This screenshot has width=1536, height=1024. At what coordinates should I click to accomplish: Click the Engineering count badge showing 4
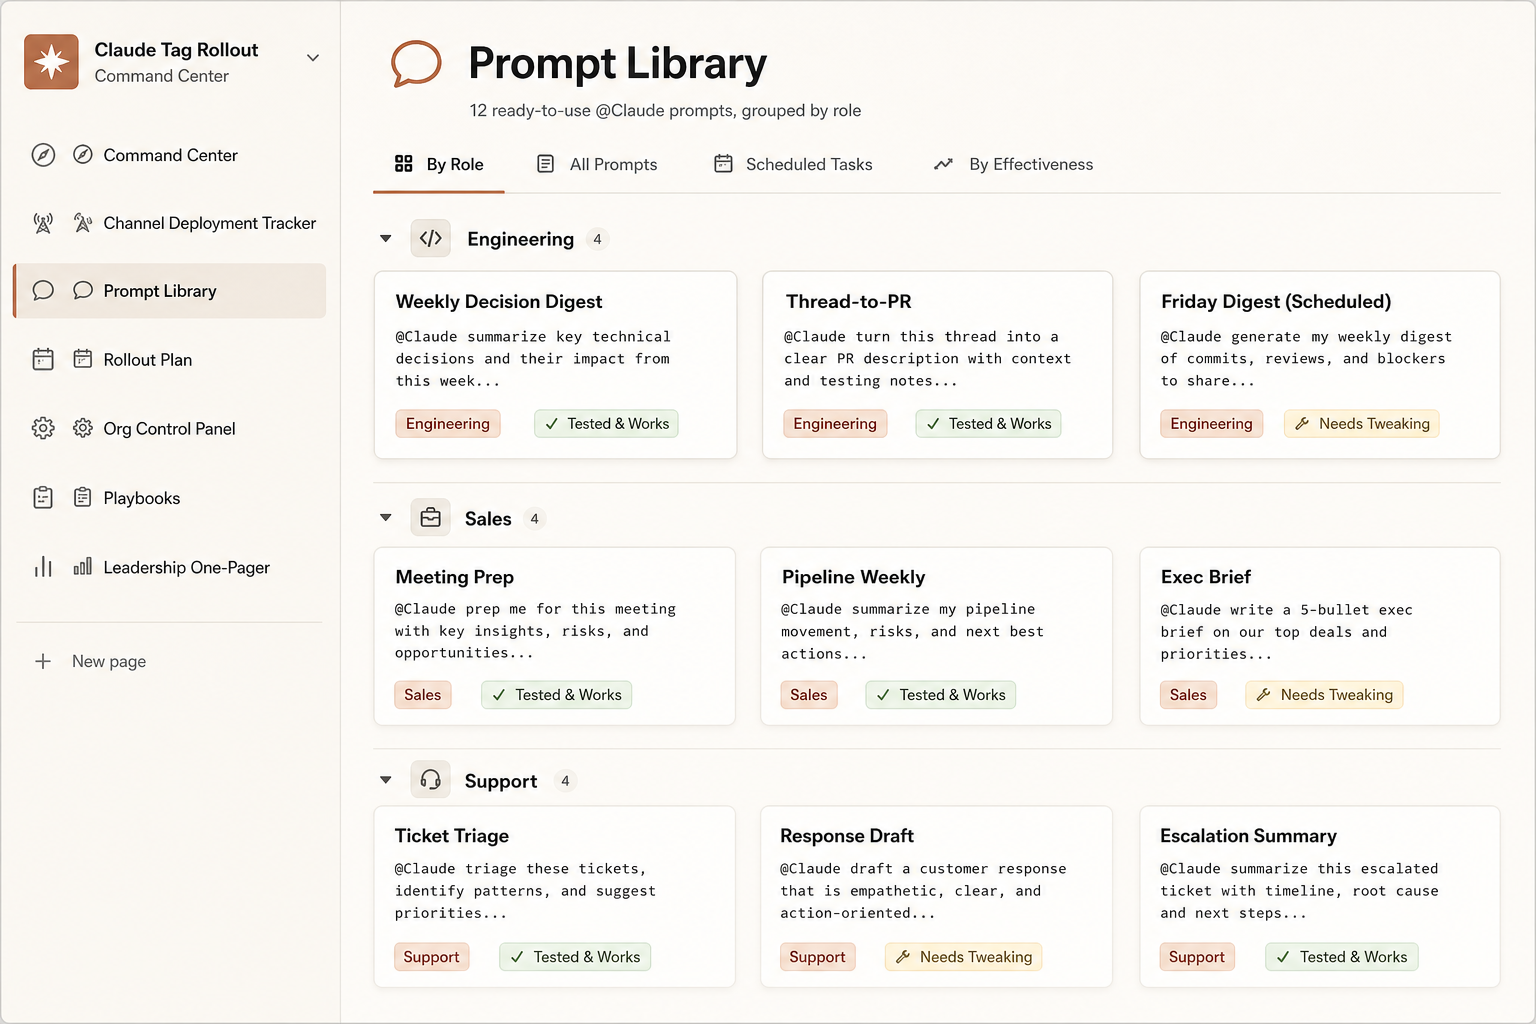click(x=597, y=239)
